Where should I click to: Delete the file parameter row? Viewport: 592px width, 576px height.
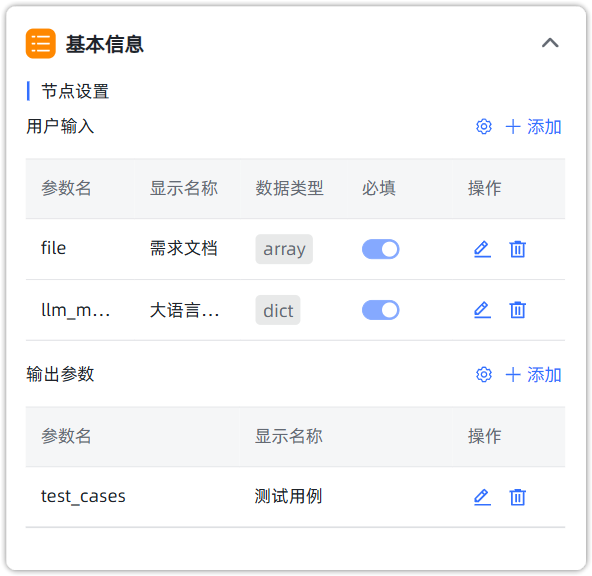point(517,249)
